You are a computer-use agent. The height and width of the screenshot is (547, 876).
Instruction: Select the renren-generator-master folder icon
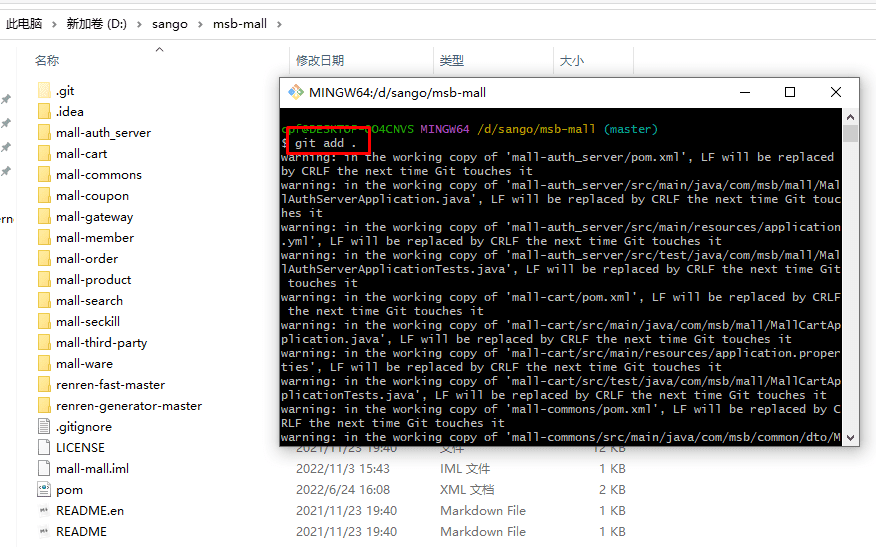click(x=44, y=406)
